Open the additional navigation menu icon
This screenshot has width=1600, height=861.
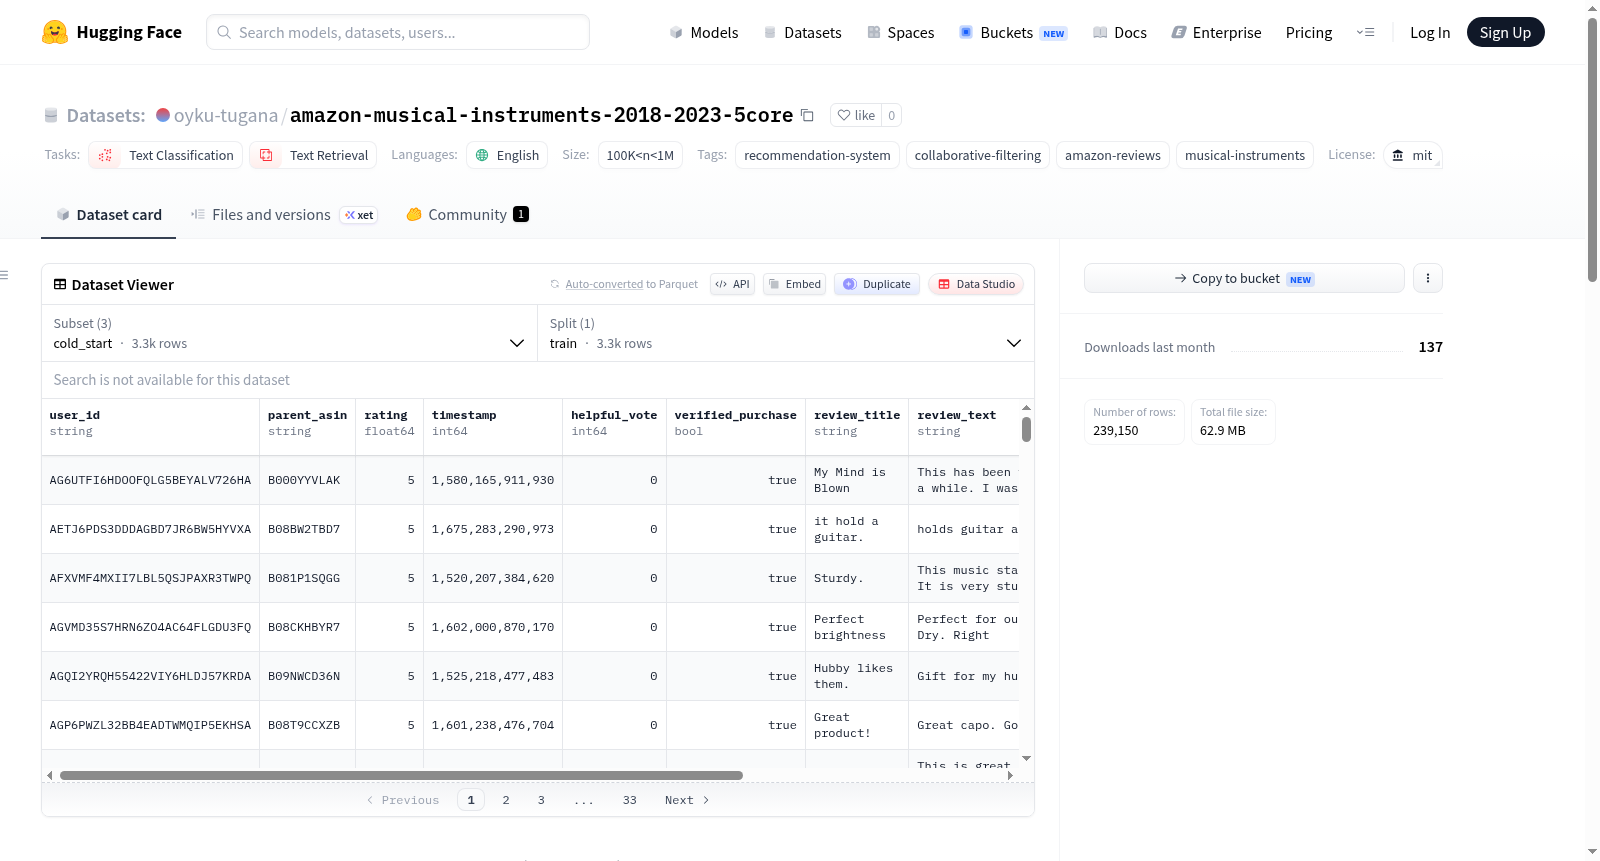[x=1365, y=32]
